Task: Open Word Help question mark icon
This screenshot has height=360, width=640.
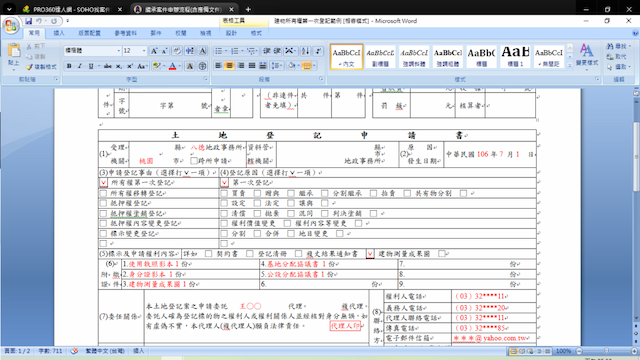Action: (x=635, y=33)
